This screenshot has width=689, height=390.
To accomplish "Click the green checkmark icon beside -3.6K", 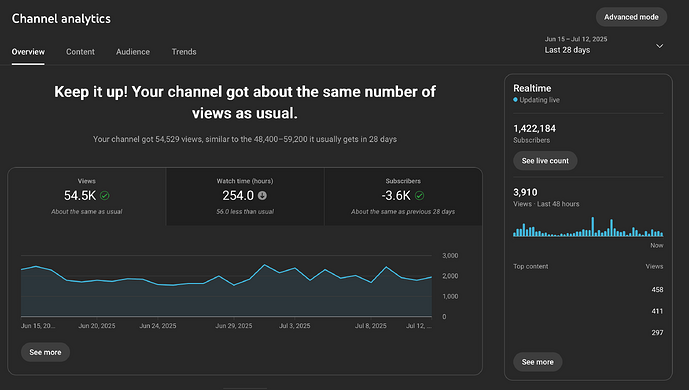I will (420, 195).
